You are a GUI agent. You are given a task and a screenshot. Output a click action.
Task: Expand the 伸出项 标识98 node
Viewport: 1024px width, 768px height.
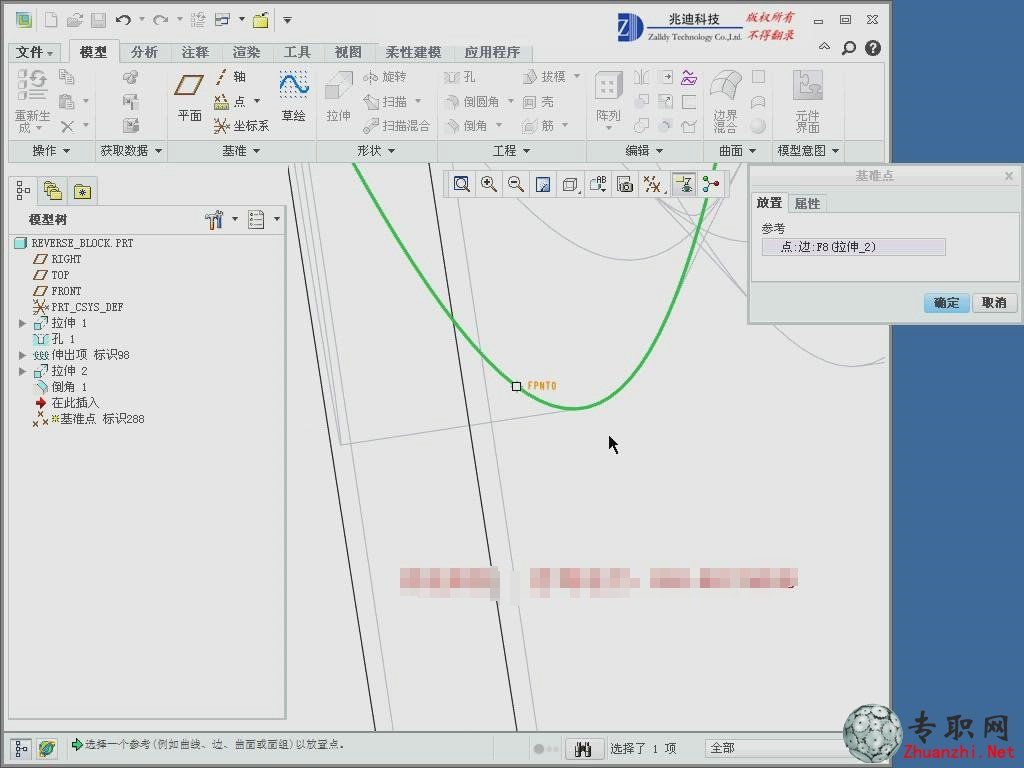click(22, 355)
